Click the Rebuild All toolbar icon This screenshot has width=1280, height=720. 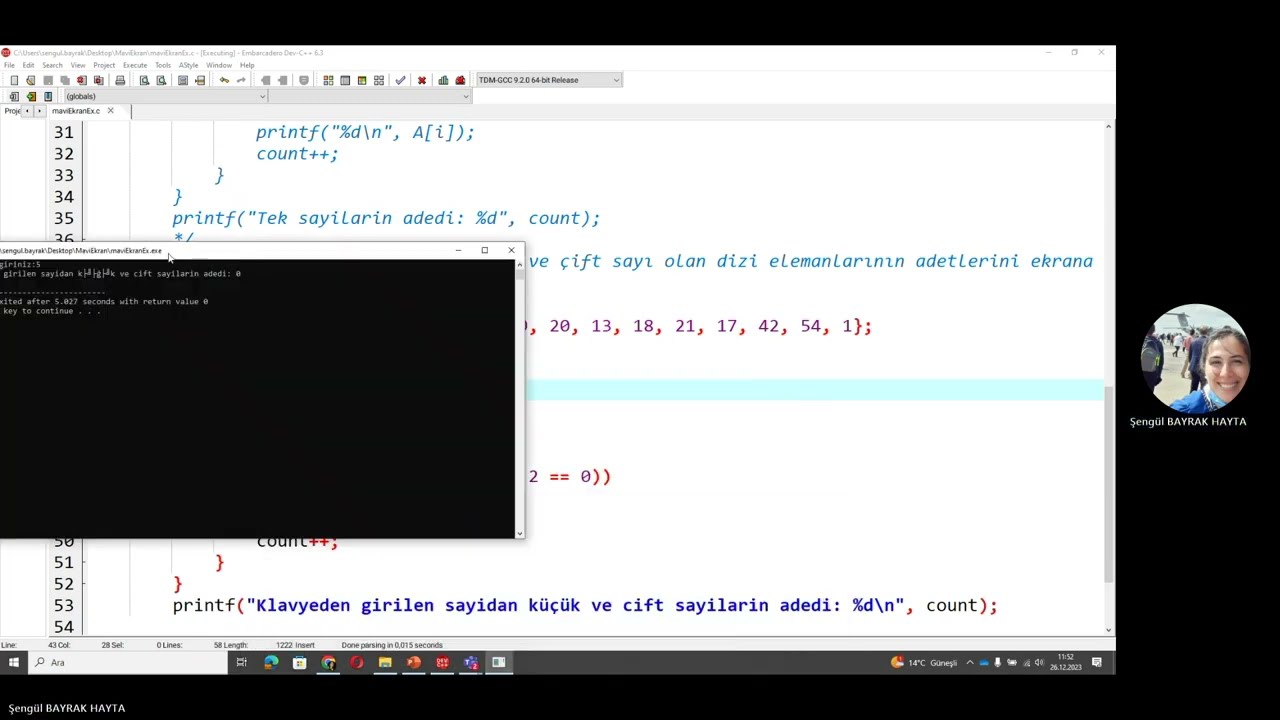pos(379,80)
